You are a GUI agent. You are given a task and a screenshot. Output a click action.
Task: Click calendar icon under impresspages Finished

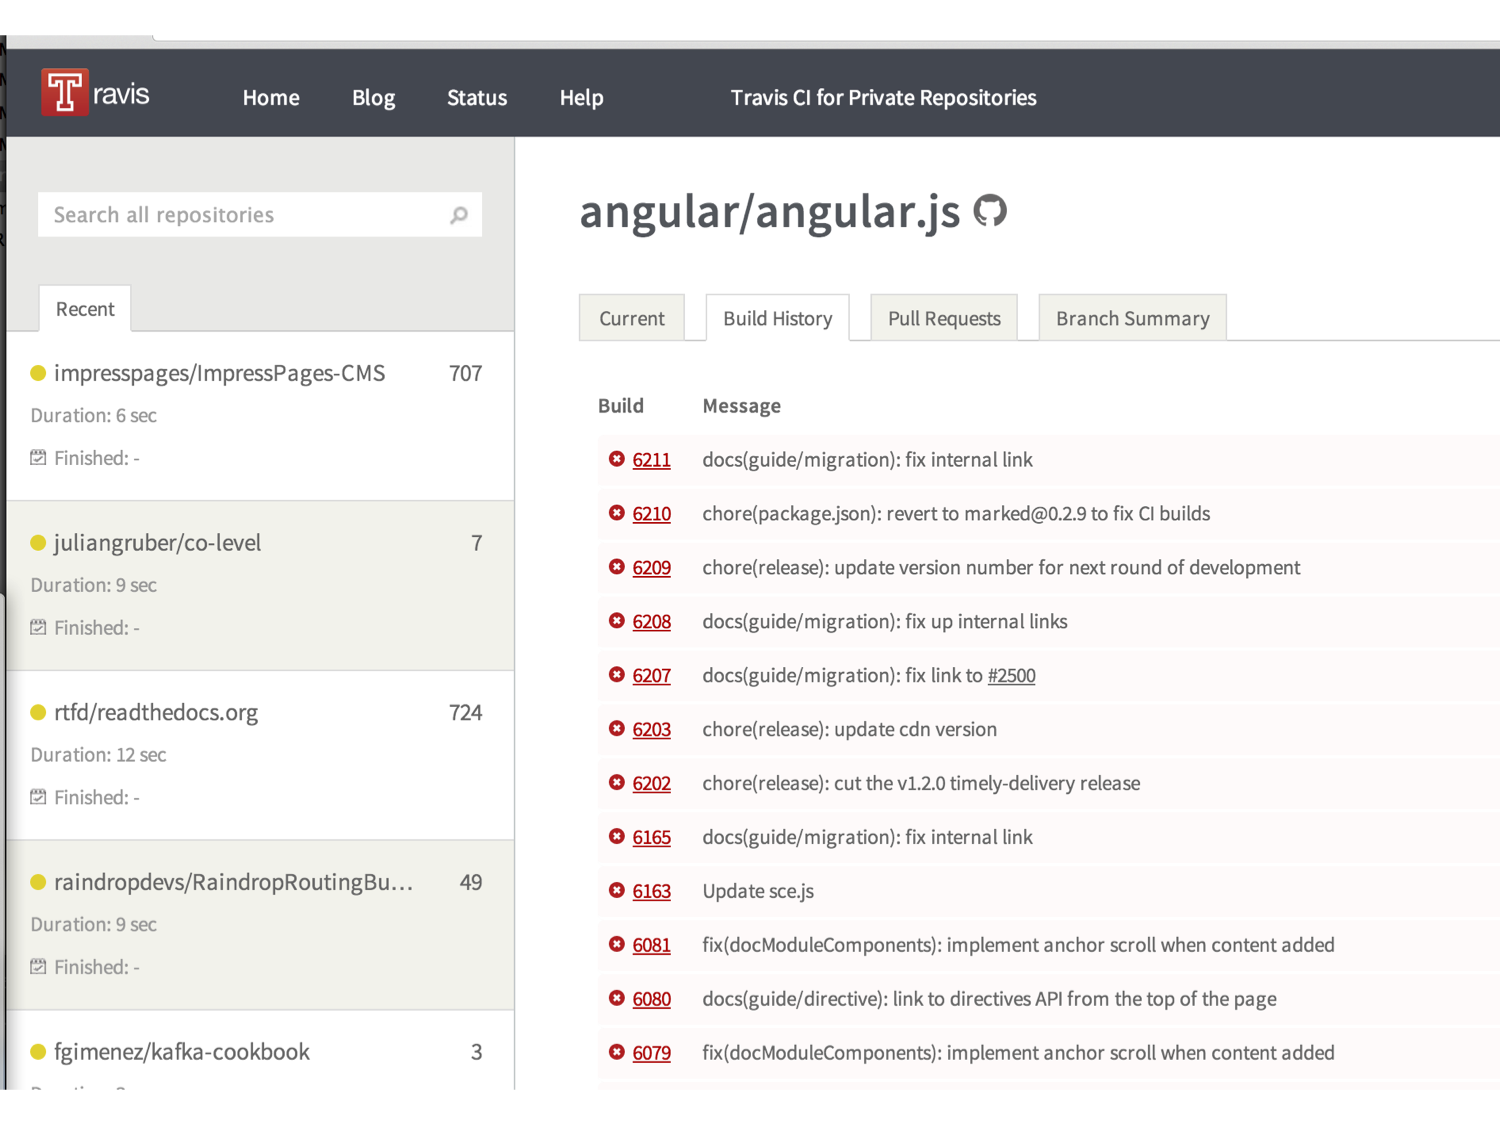38,458
